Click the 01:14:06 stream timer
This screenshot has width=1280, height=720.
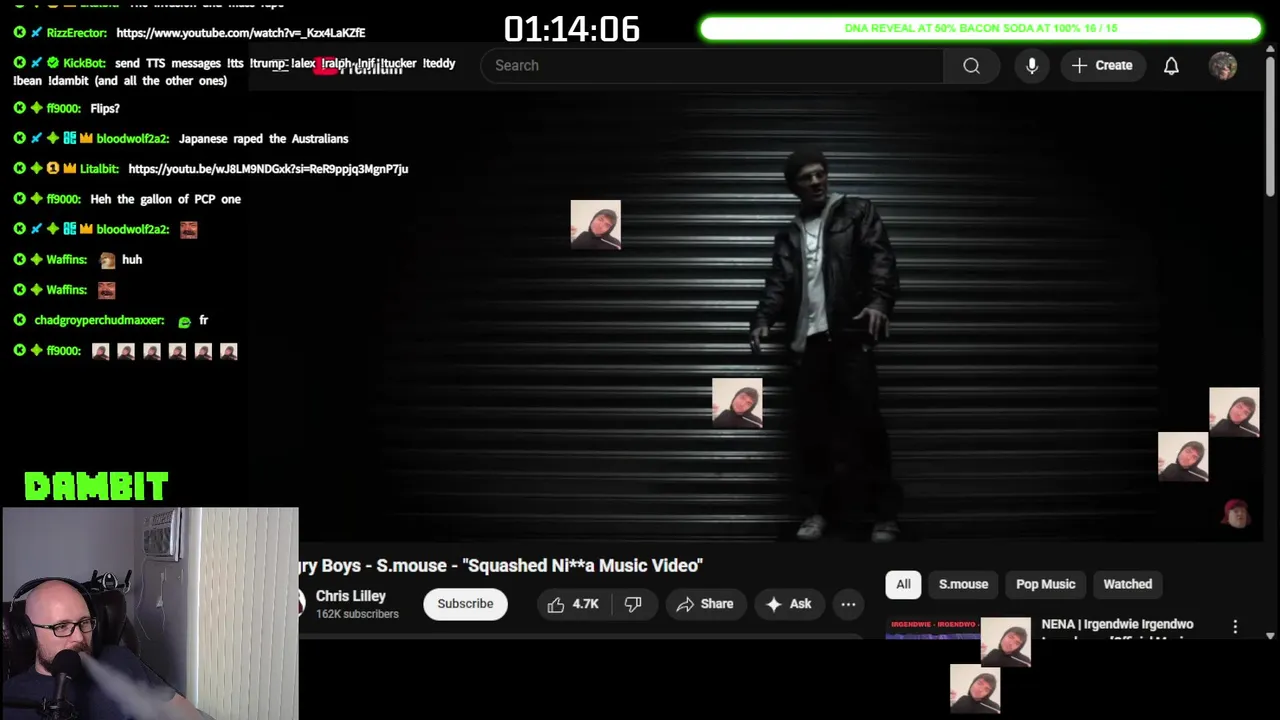pyautogui.click(x=572, y=29)
